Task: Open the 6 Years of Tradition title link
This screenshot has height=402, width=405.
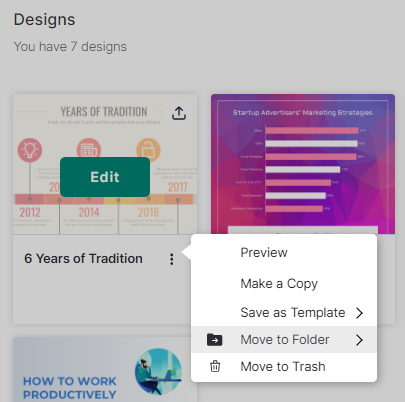Action: point(83,259)
